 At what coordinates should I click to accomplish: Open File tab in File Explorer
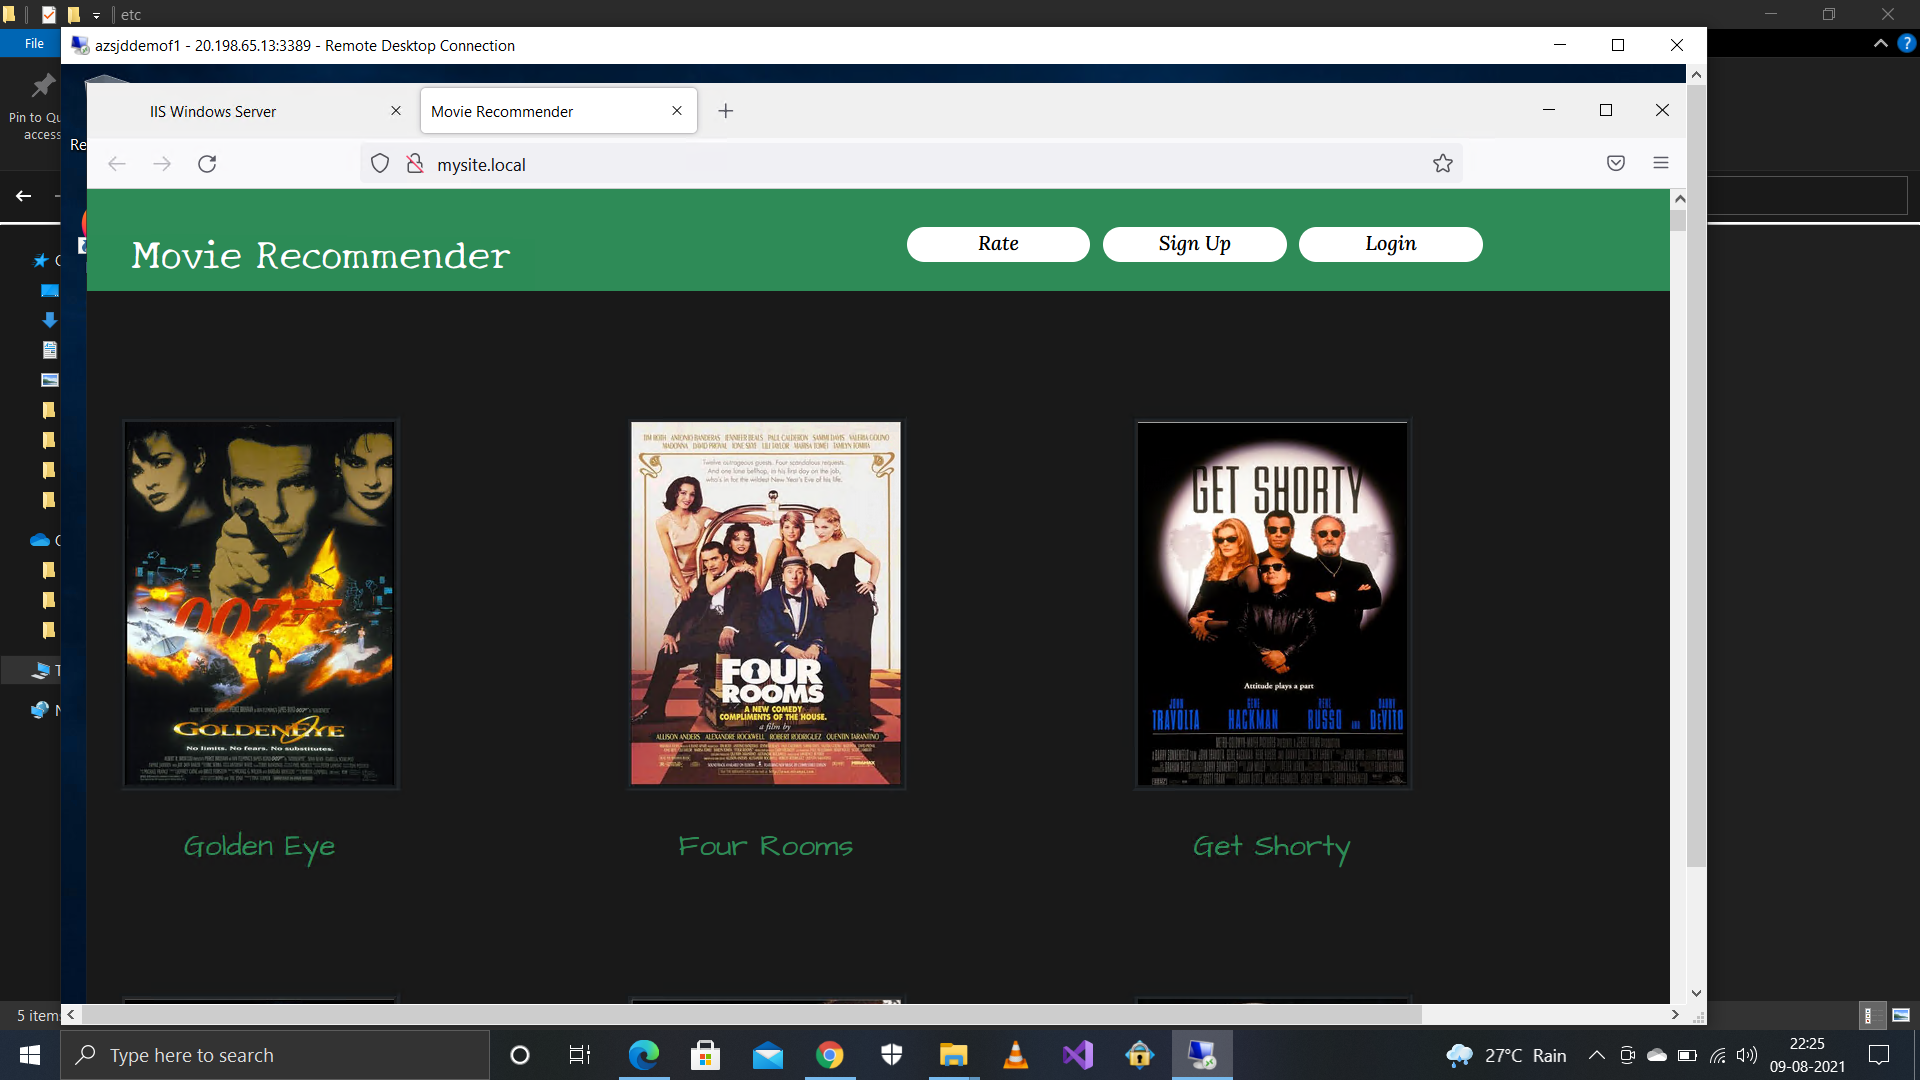pyautogui.click(x=34, y=43)
